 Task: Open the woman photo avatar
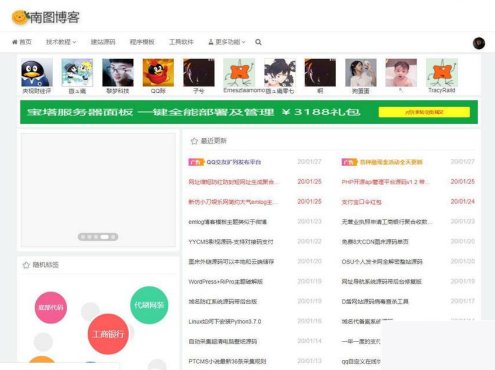tap(361, 72)
